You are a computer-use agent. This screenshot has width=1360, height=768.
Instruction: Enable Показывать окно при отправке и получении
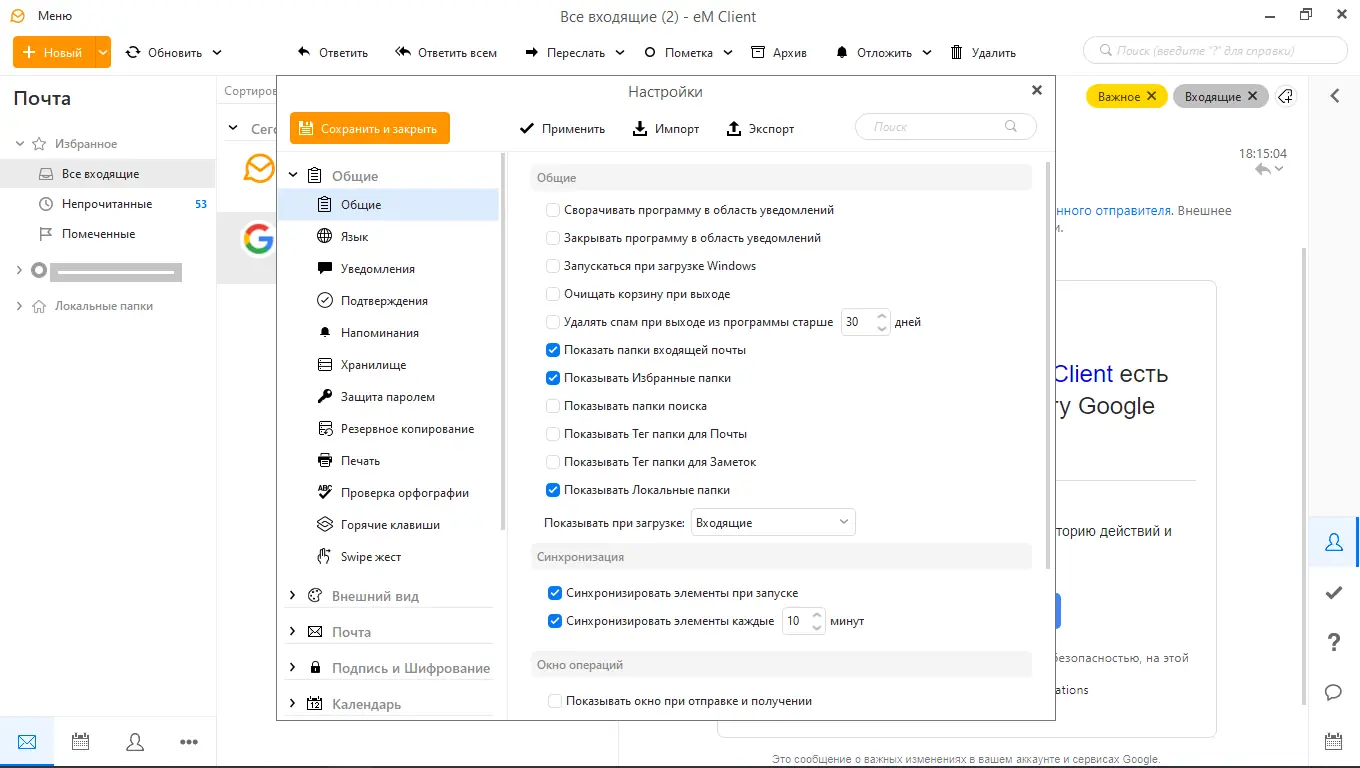(555, 701)
